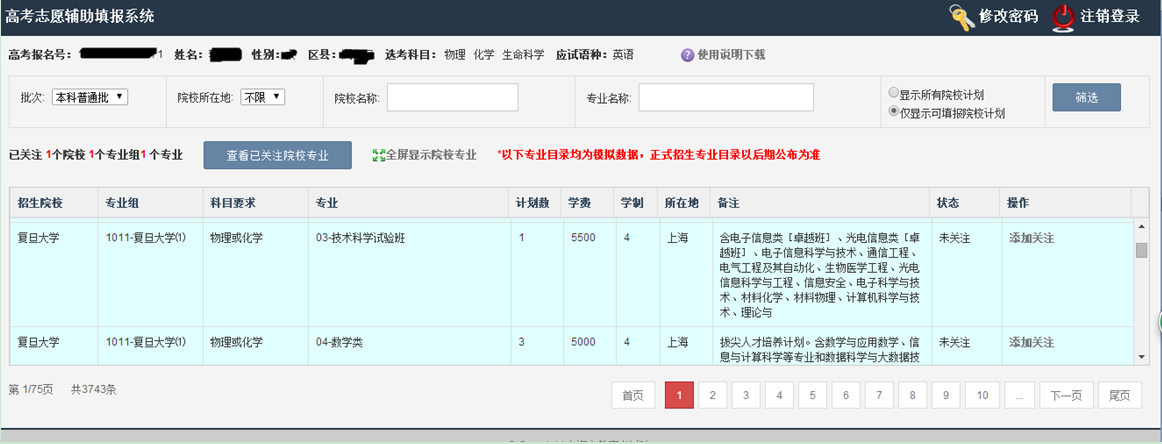Go to page 8
The image size is (1162, 444).
point(912,396)
